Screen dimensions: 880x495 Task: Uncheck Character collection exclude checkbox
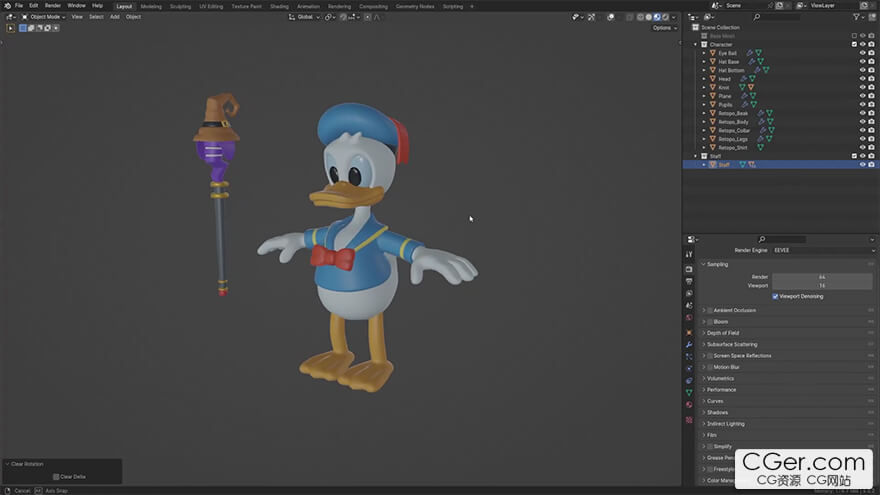(x=854, y=44)
